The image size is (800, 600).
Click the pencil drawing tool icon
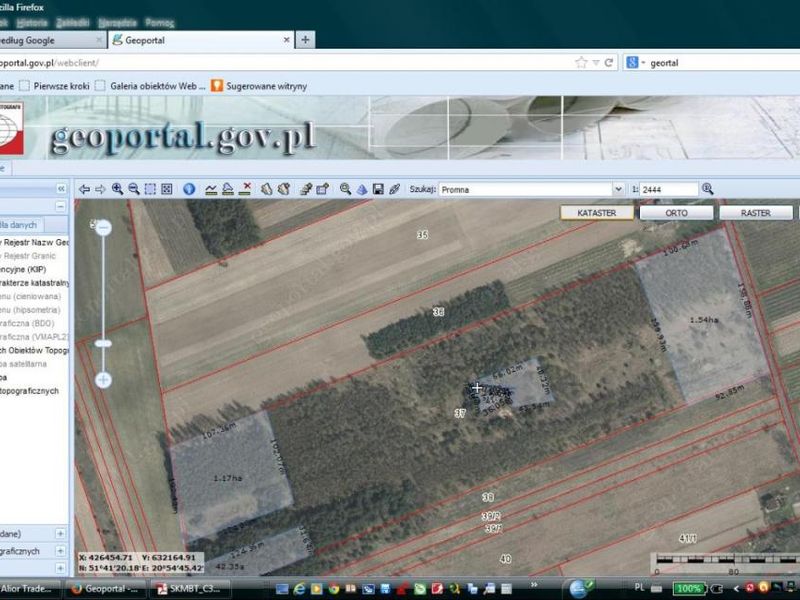(x=306, y=189)
